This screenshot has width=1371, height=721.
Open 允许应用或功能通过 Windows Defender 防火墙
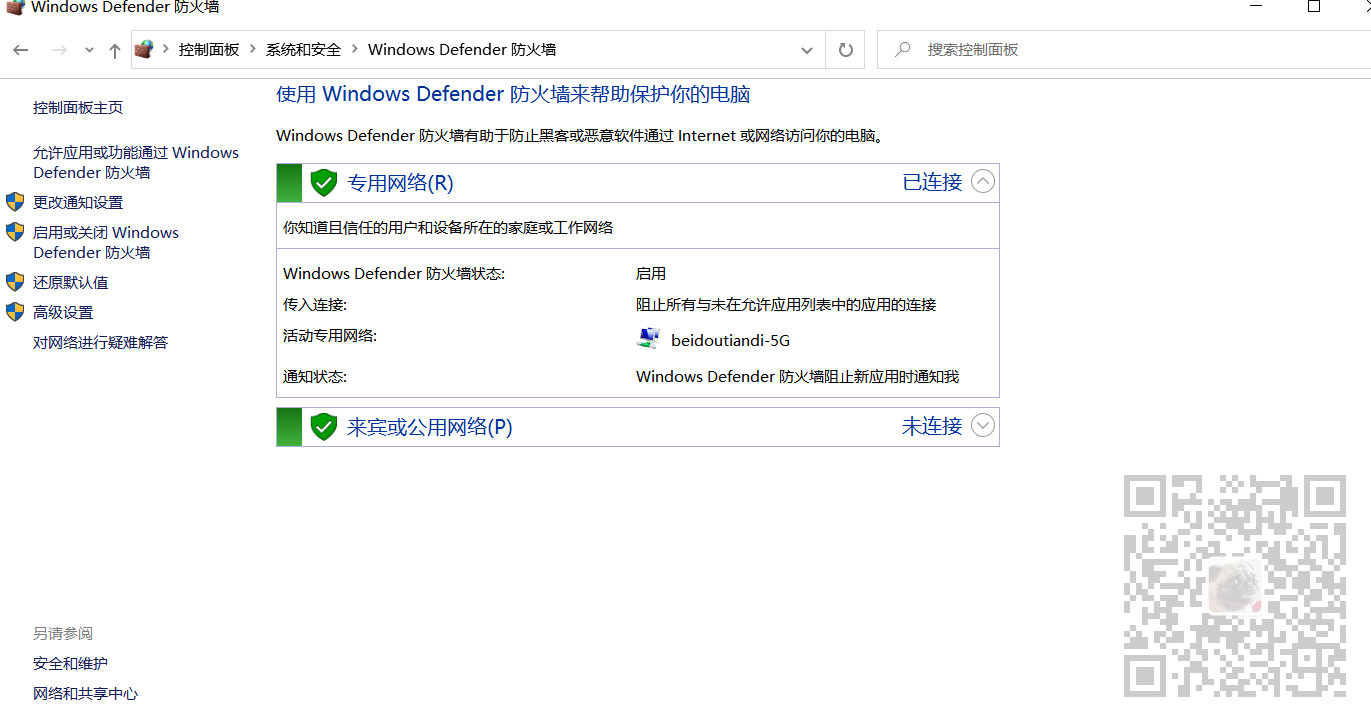(136, 162)
